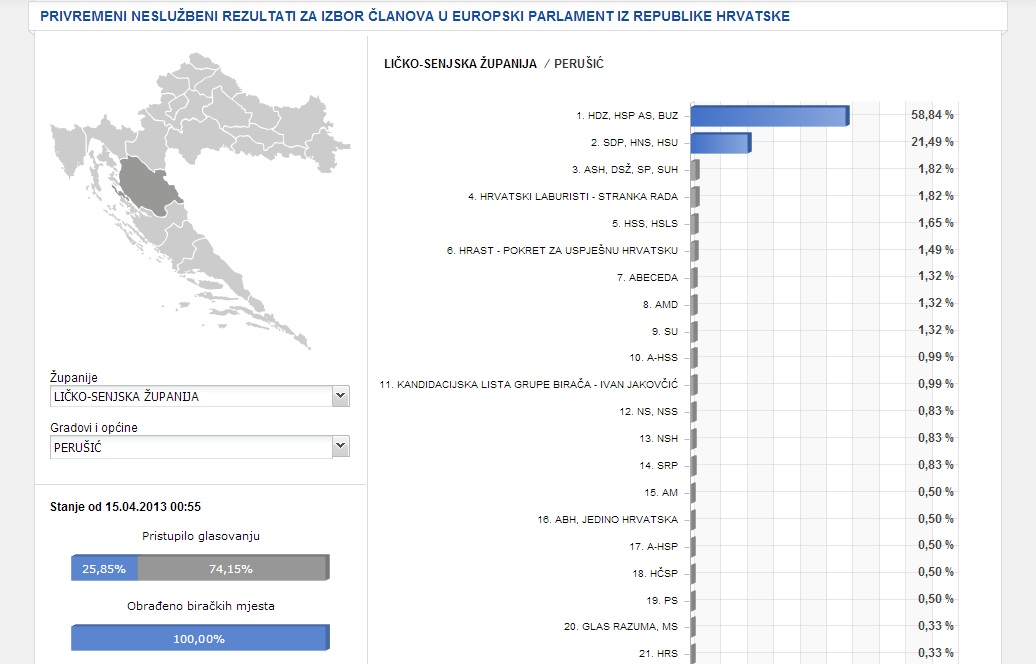Click the label '16. ABH, JEDINO HRVATSKA'
1036x664 pixels.
pos(608,520)
